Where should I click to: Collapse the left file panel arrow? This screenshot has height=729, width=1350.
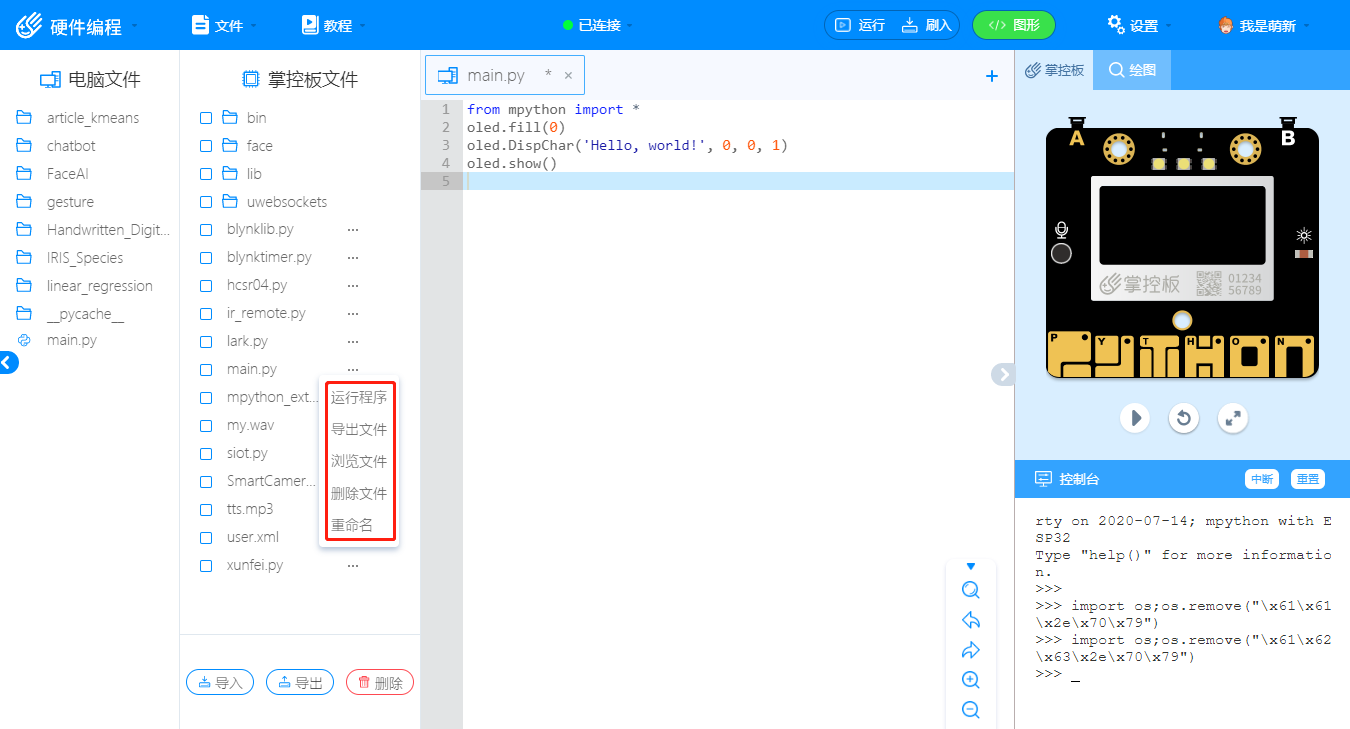8,363
